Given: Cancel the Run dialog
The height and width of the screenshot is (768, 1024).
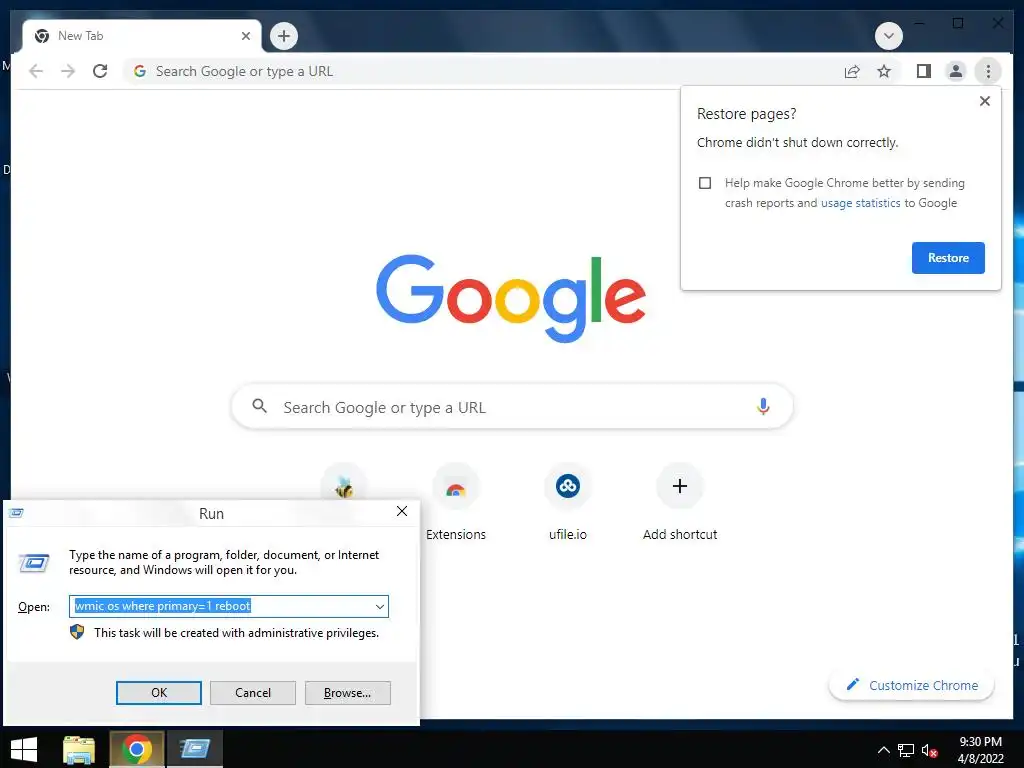Looking at the screenshot, I should [253, 693].
